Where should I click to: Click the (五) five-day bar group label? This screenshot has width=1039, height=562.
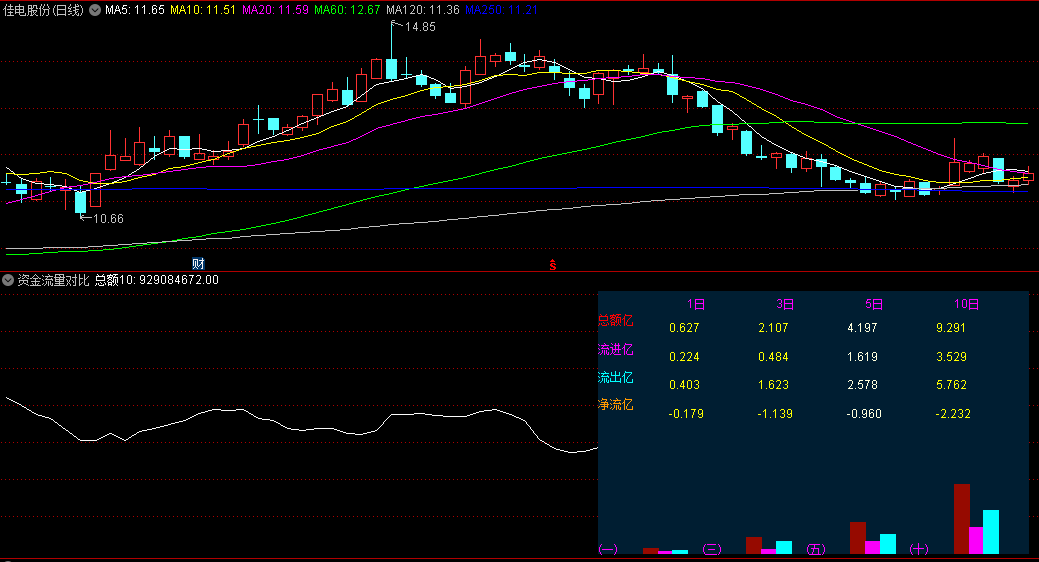pyautogui.click(x=816, y=549)
